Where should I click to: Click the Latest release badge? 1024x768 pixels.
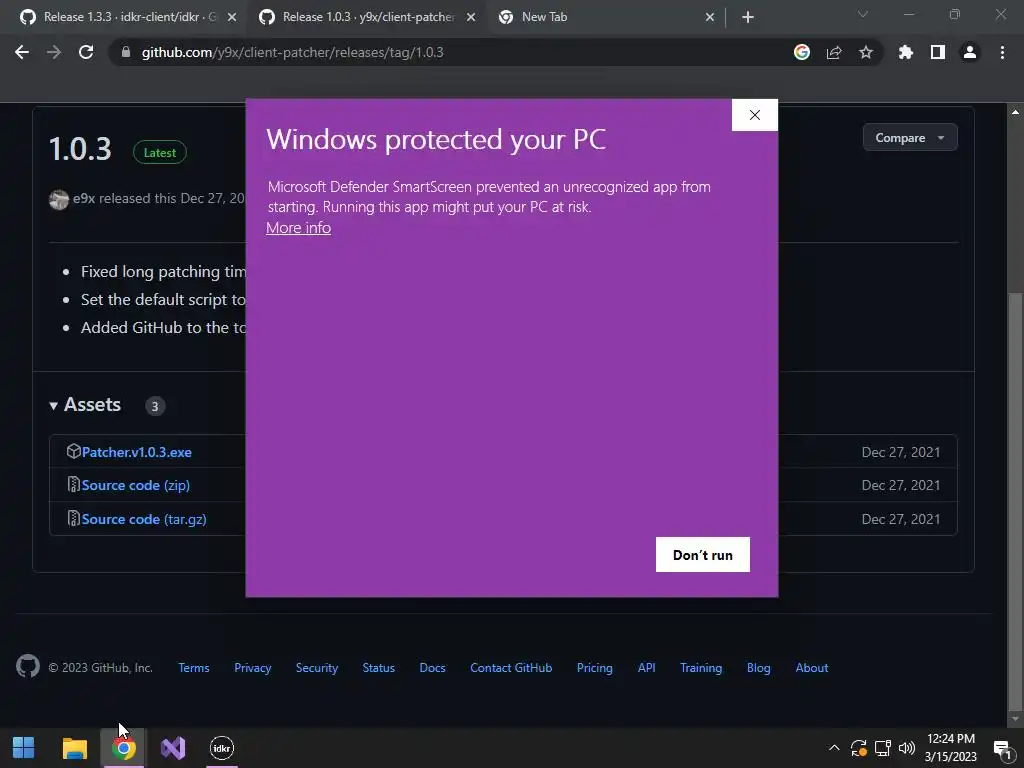pyautogui.click(x=159, y=152)
